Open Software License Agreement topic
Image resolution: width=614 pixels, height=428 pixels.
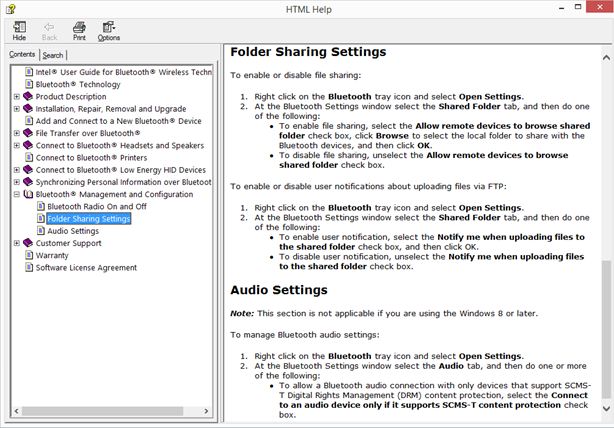[x=86, y=267]
